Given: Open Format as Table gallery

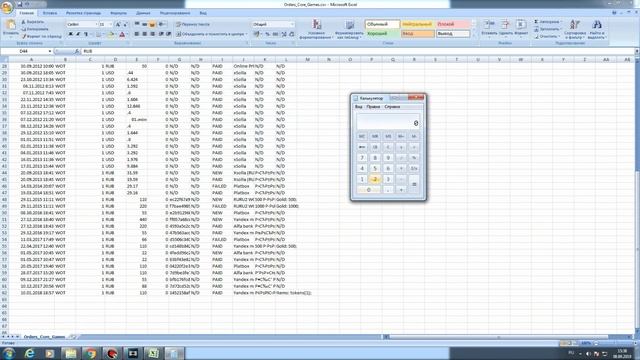Looking at the screenshot, I should tap(349, 29).
